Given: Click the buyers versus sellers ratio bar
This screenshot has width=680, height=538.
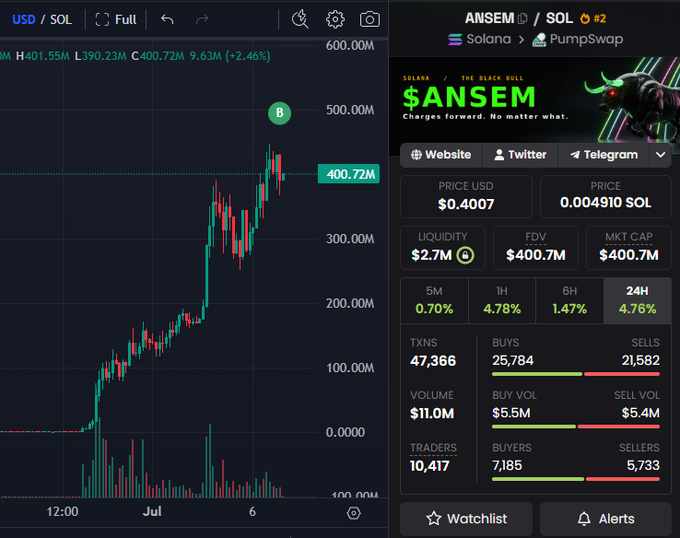Looking at the screenshot, I should tap(576, 479).
